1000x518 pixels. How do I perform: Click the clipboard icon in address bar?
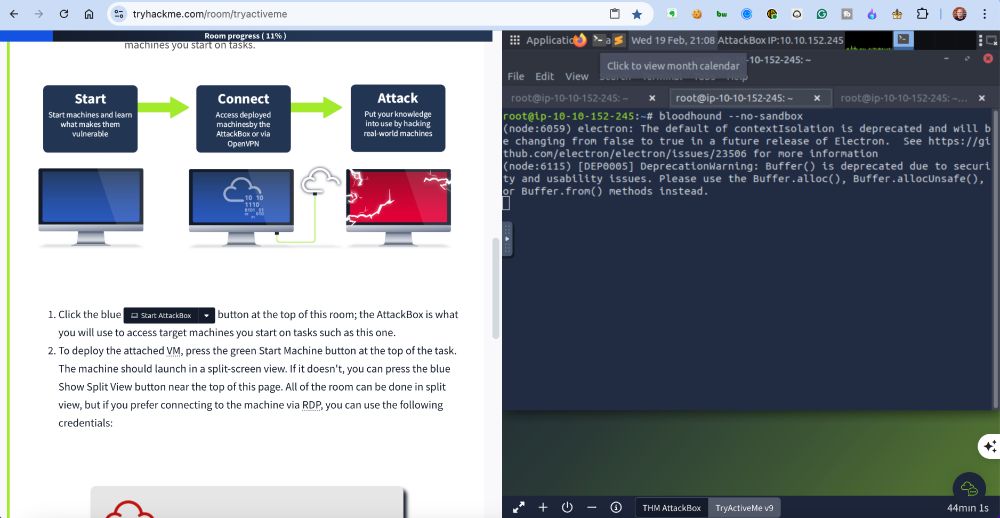pos(615,14)
